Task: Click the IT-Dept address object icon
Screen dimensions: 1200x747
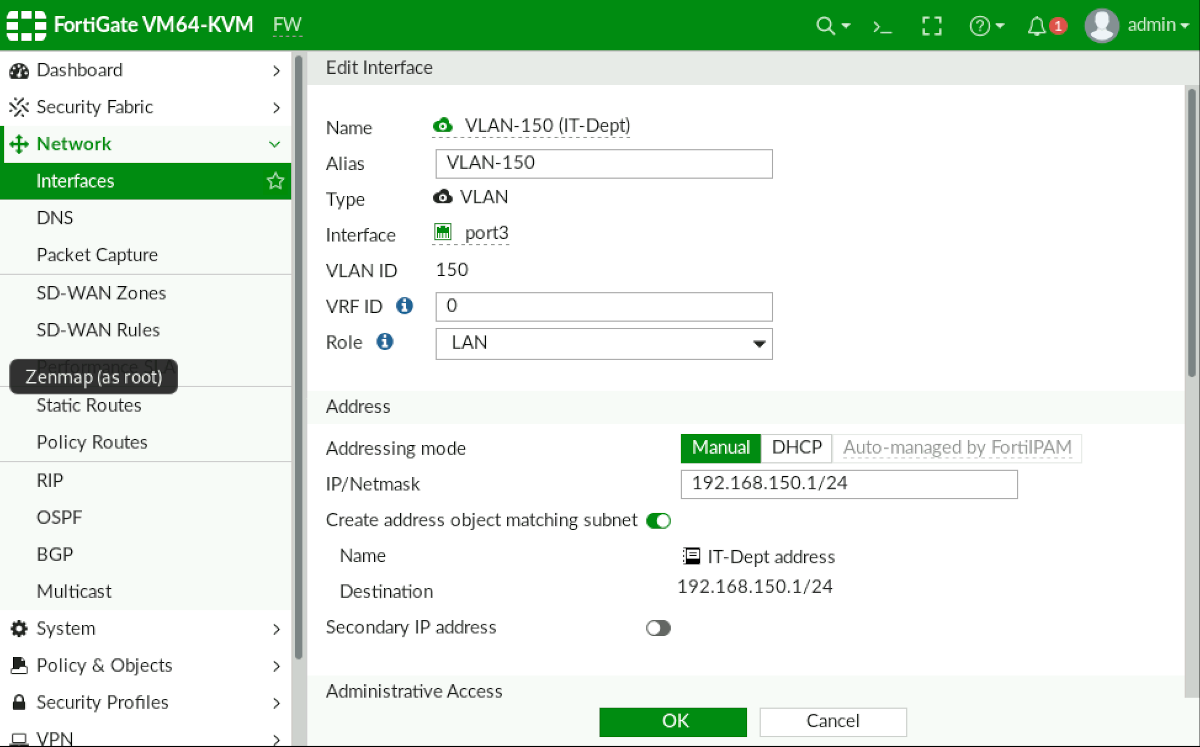Action: tap(694, 556)
